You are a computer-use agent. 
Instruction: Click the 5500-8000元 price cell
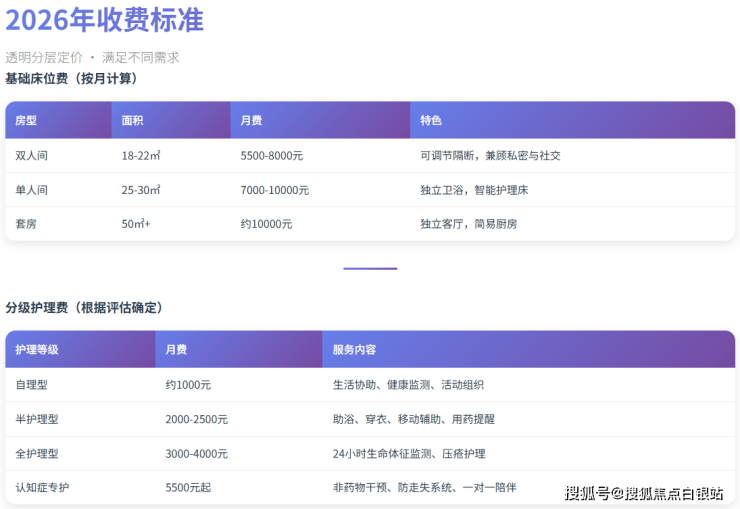(x=272, y=156)
